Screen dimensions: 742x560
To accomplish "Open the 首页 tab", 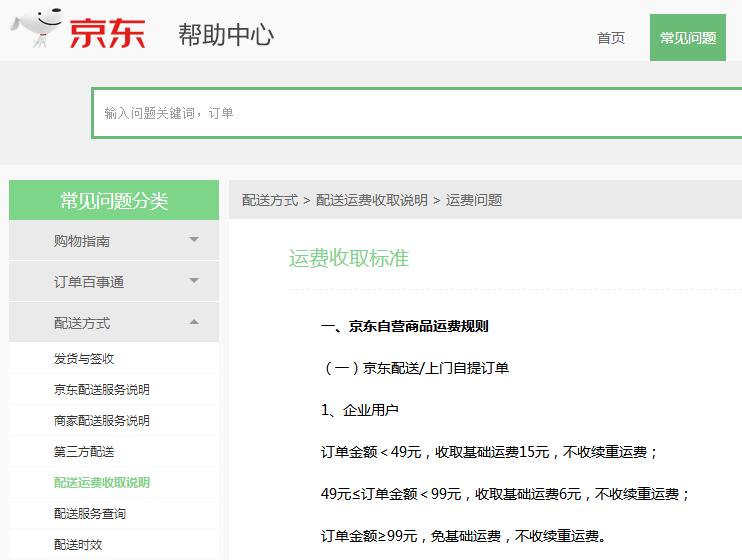I will click(x=610, y=38).
